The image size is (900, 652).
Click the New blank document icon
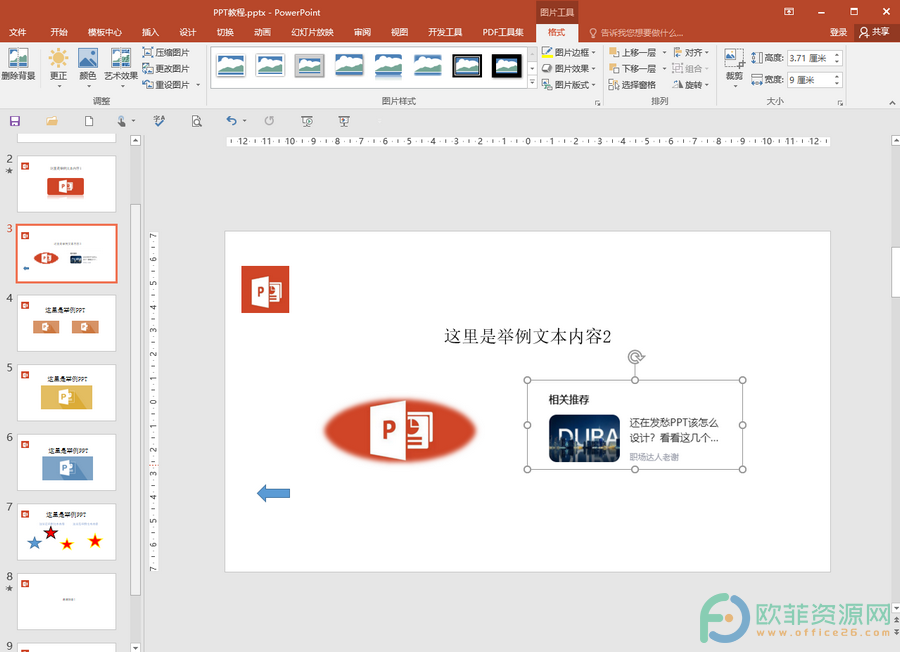coord(89,121)
